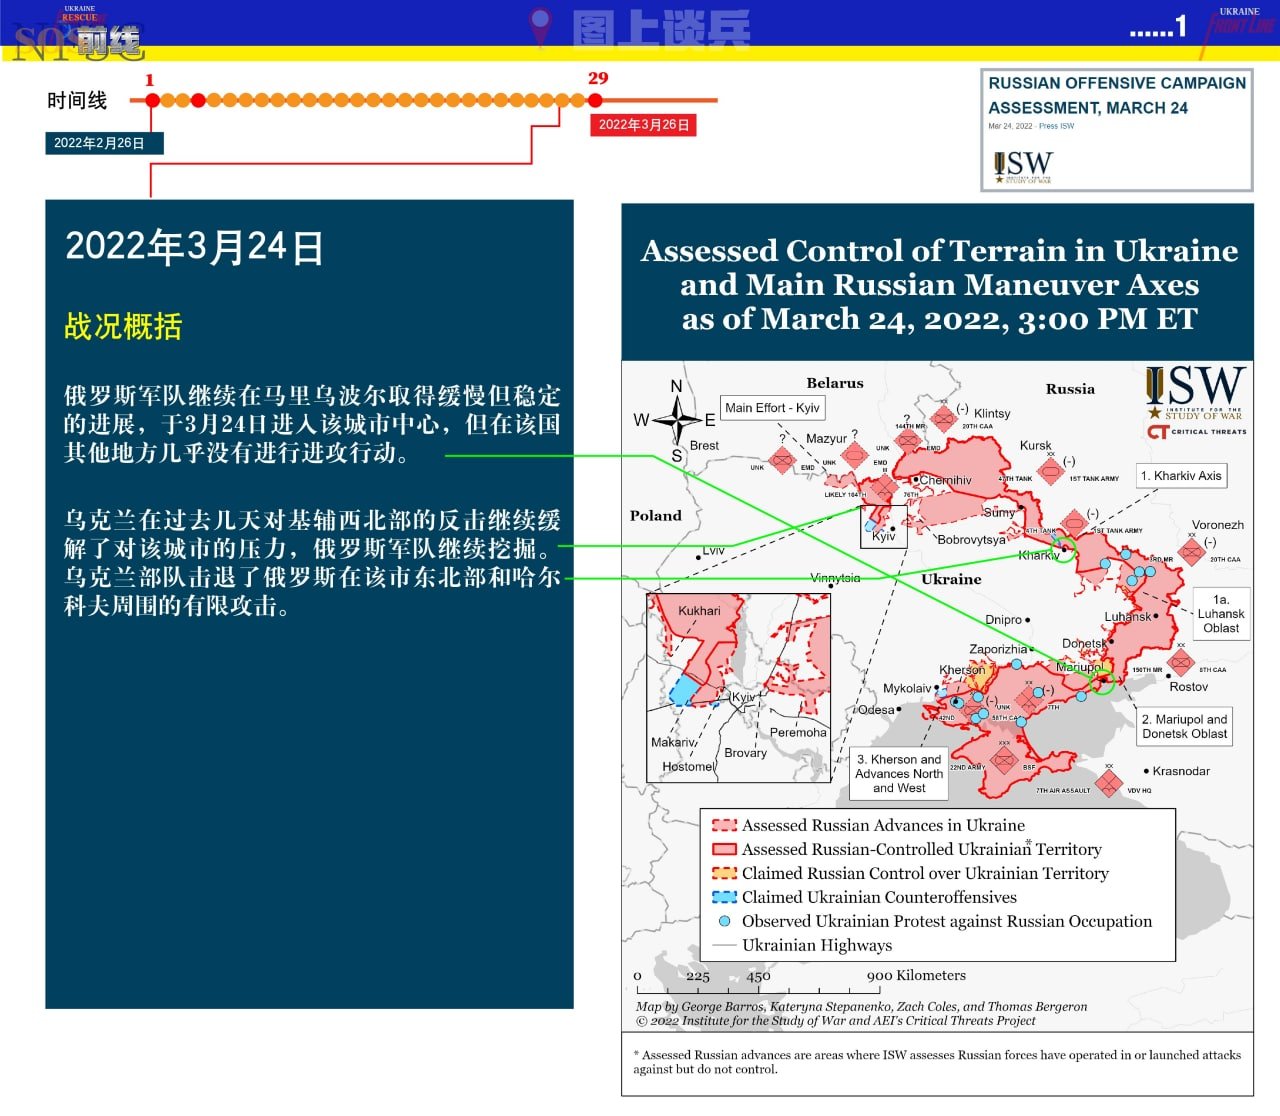Click the Klintsy city label
The width and height of the screenshot is (1280, 1116).
click(992, 414)
